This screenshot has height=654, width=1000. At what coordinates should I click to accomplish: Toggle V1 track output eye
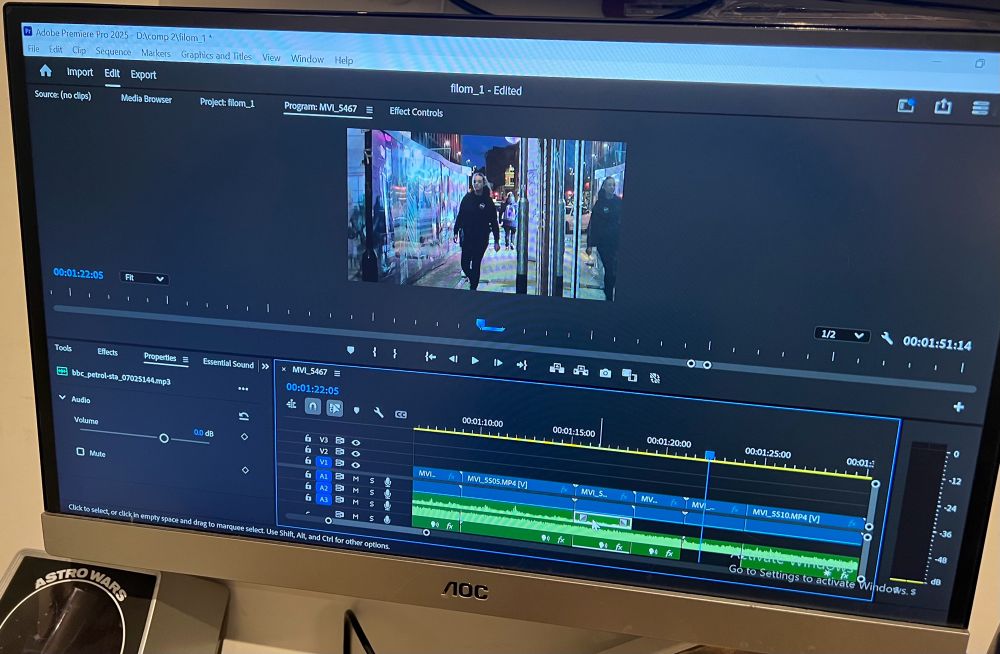click(356, 464)
